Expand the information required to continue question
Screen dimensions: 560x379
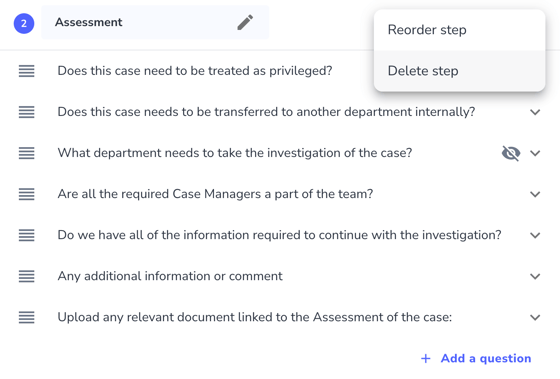point(535,235)
